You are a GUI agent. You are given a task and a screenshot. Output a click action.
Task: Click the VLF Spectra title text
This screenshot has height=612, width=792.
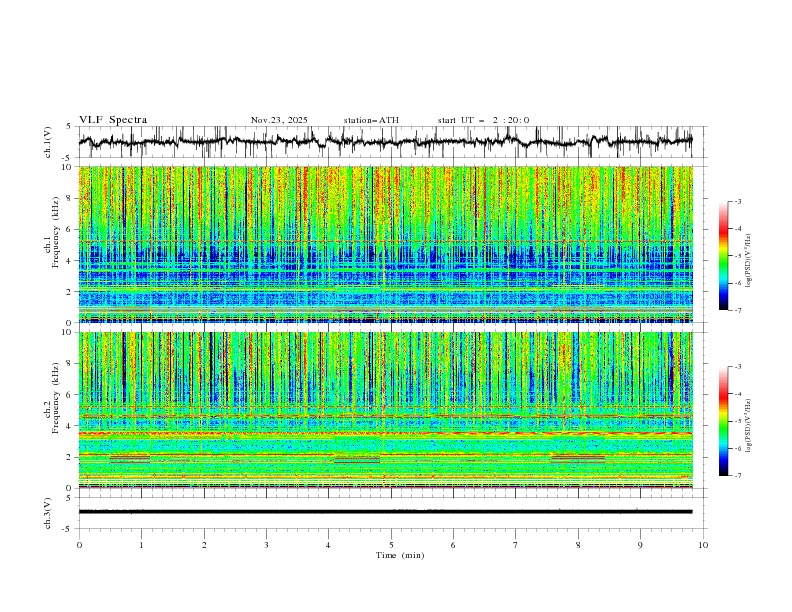[113, 120]
